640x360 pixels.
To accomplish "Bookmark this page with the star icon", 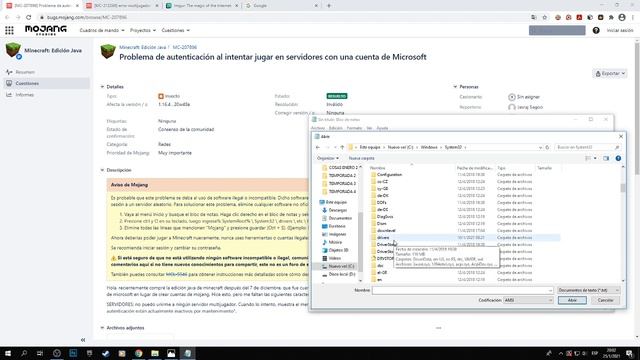I will 544,17.
